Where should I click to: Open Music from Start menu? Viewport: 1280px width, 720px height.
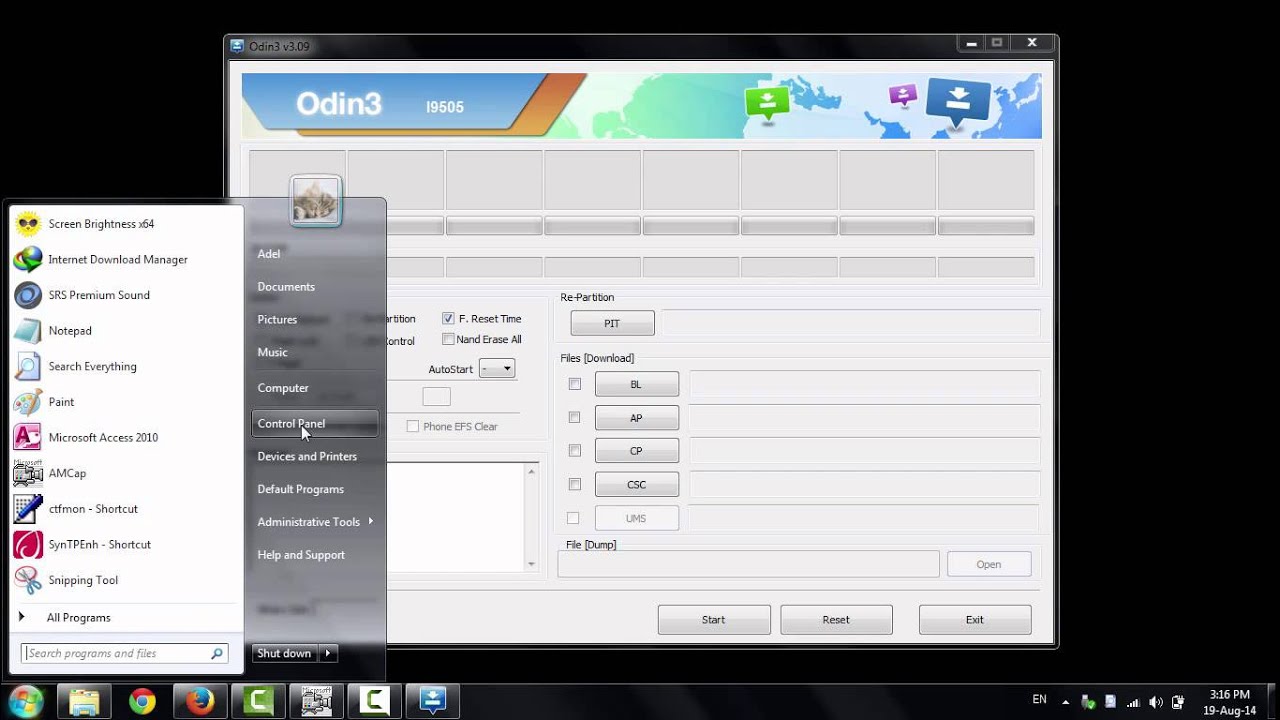point(314,352)
